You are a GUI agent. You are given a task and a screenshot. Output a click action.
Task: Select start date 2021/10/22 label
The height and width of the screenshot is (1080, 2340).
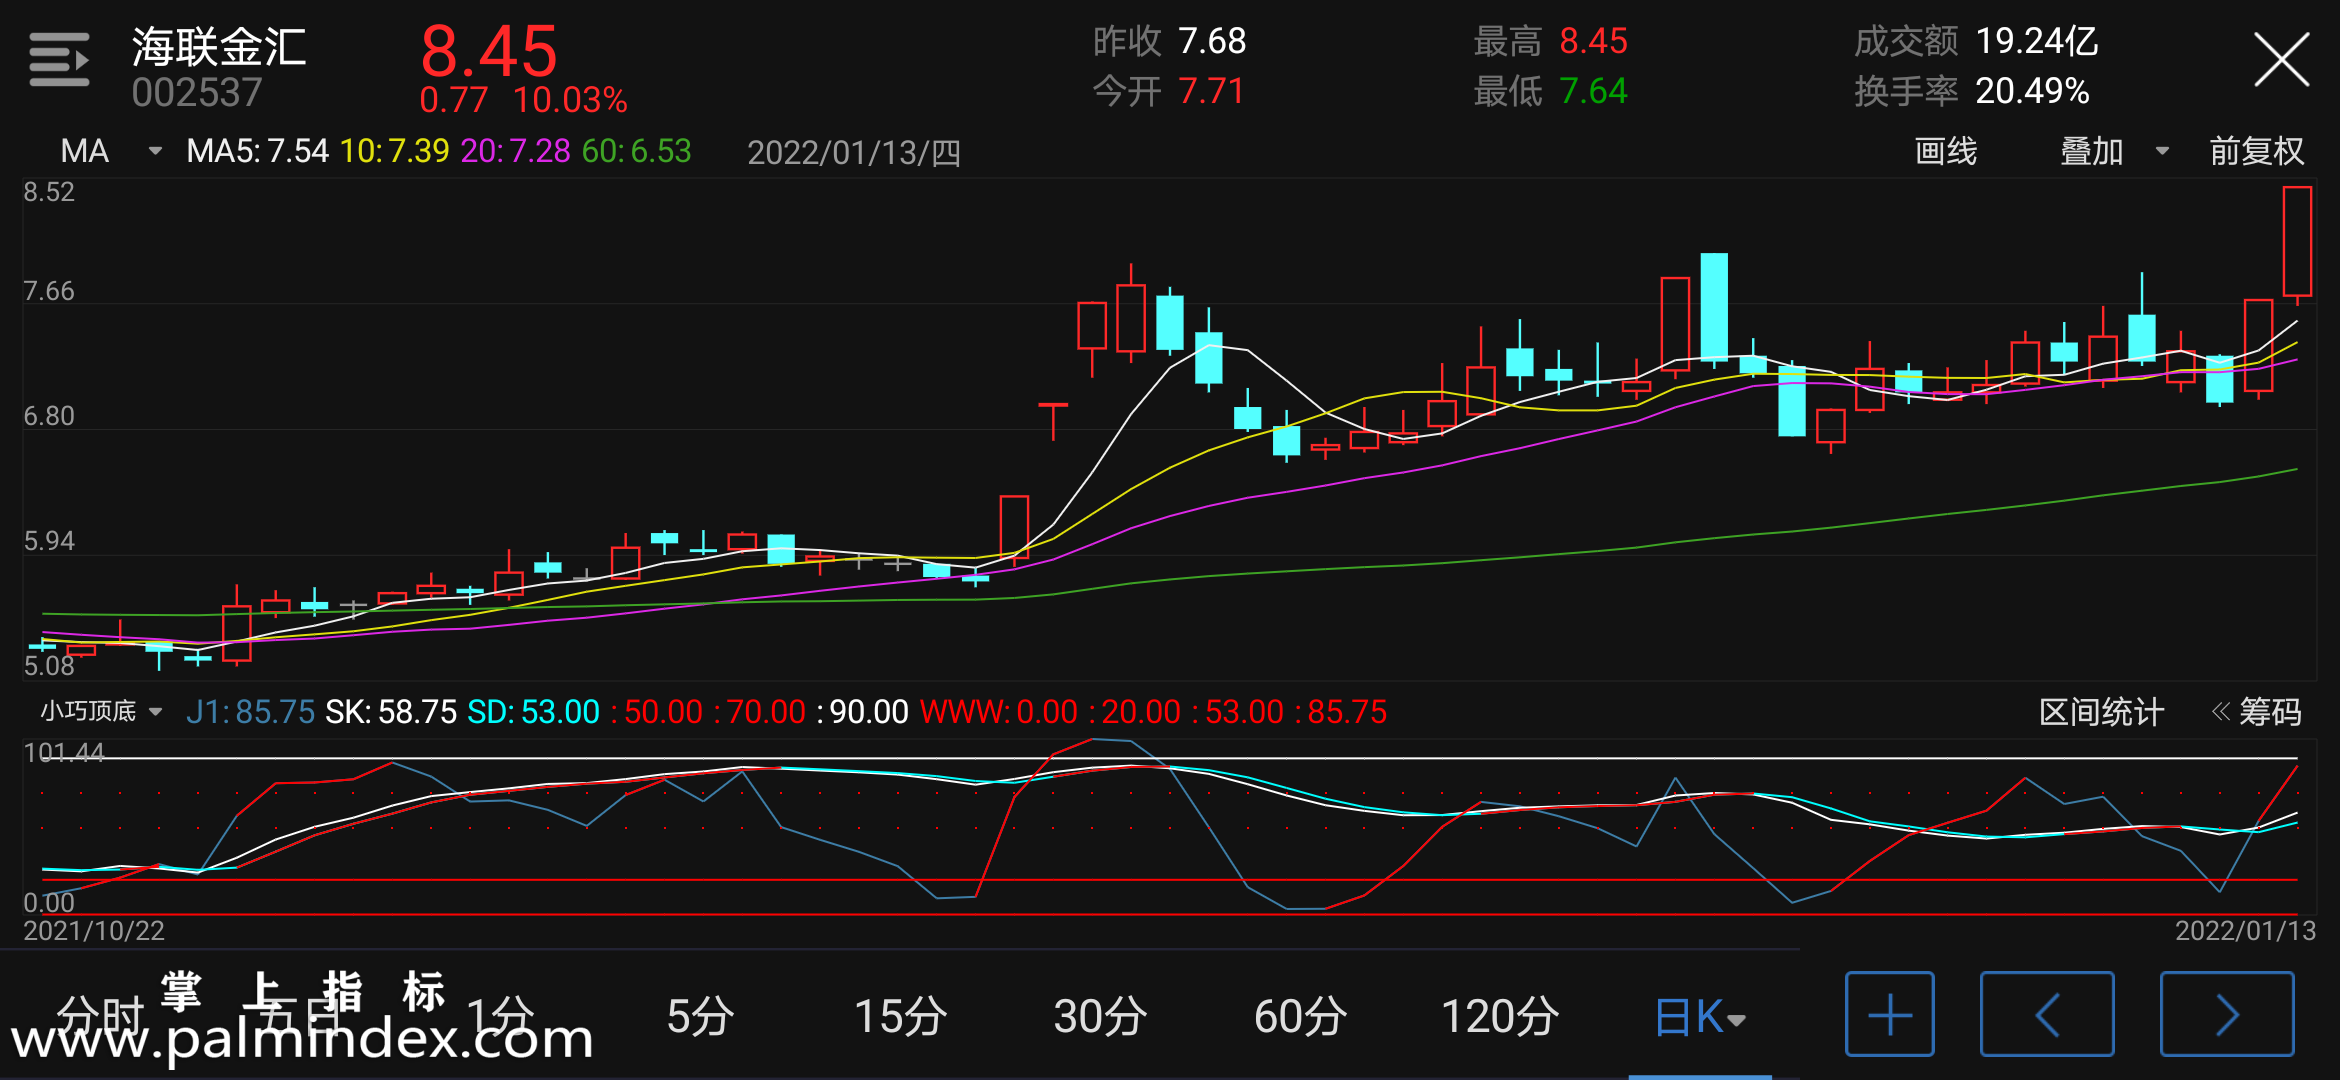point(94,931)
